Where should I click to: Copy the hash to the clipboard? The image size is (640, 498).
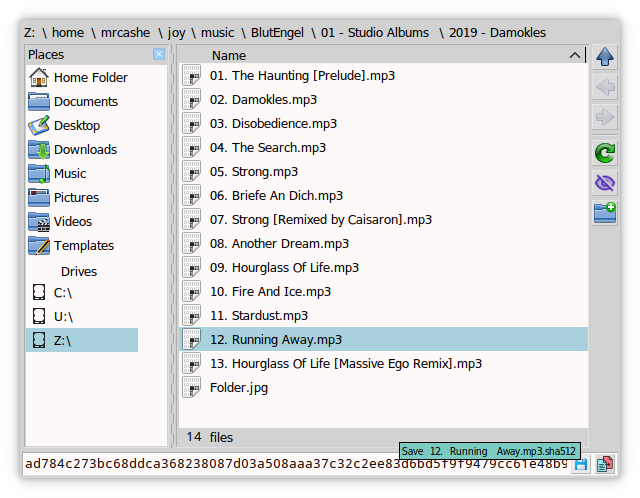[x=605, y=465]
